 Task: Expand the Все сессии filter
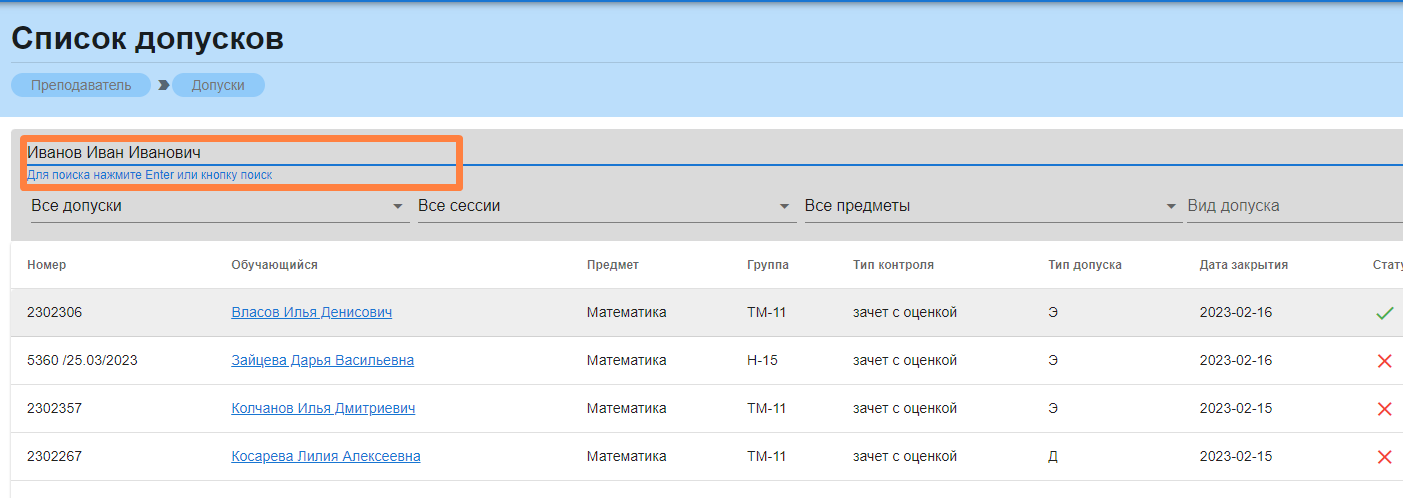[x=605, y=206]
